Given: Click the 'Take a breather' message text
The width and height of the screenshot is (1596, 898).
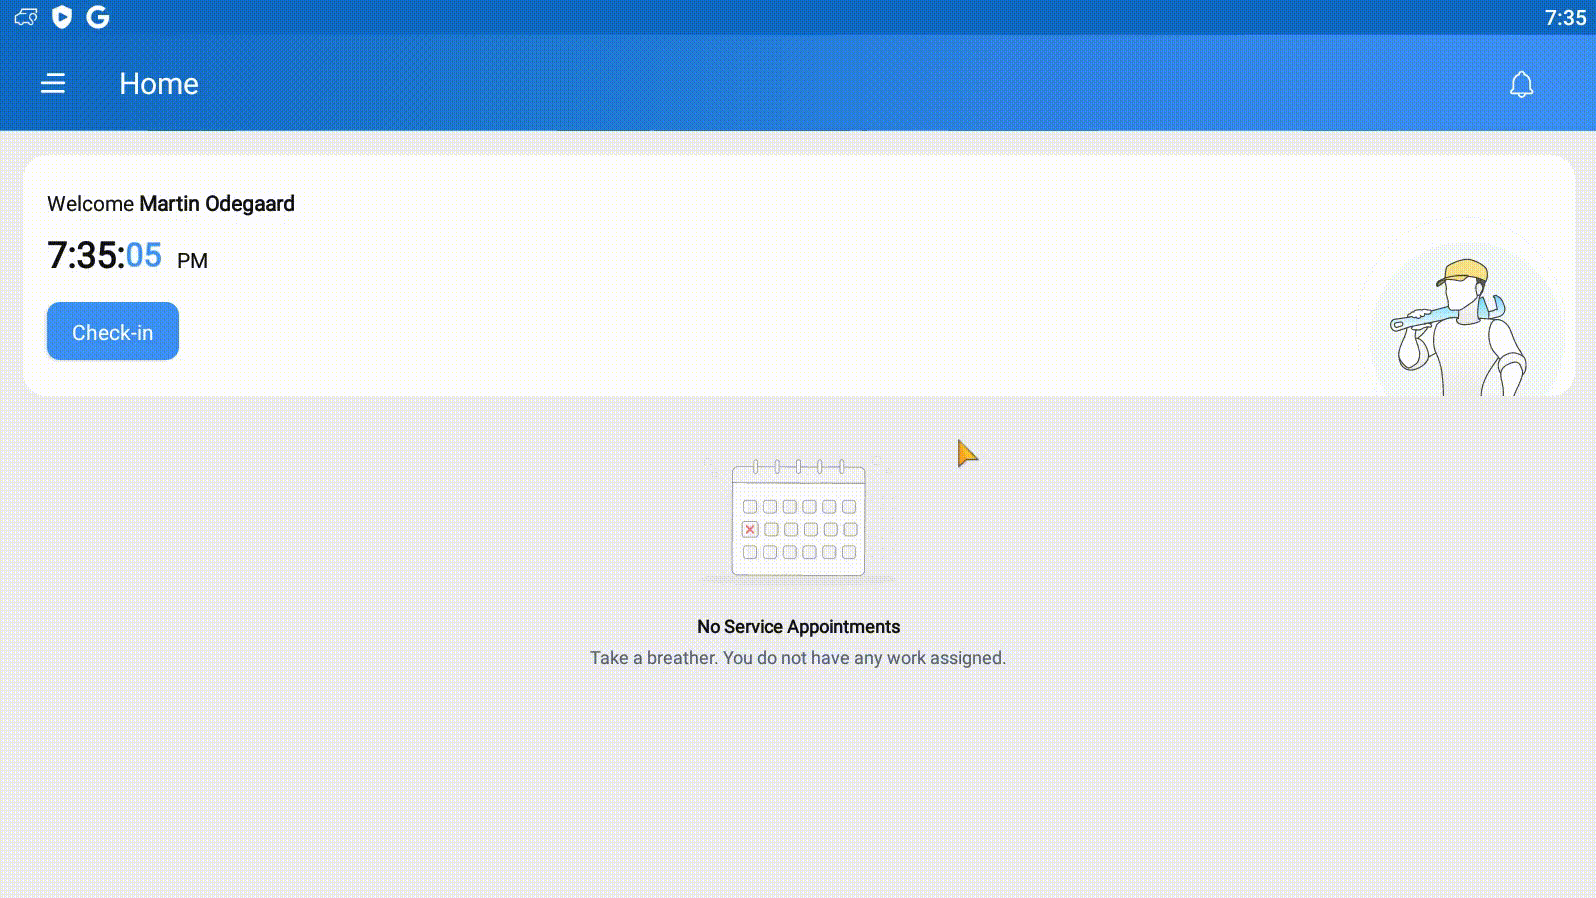Looking at the screenshot, I should pos(798,658).
